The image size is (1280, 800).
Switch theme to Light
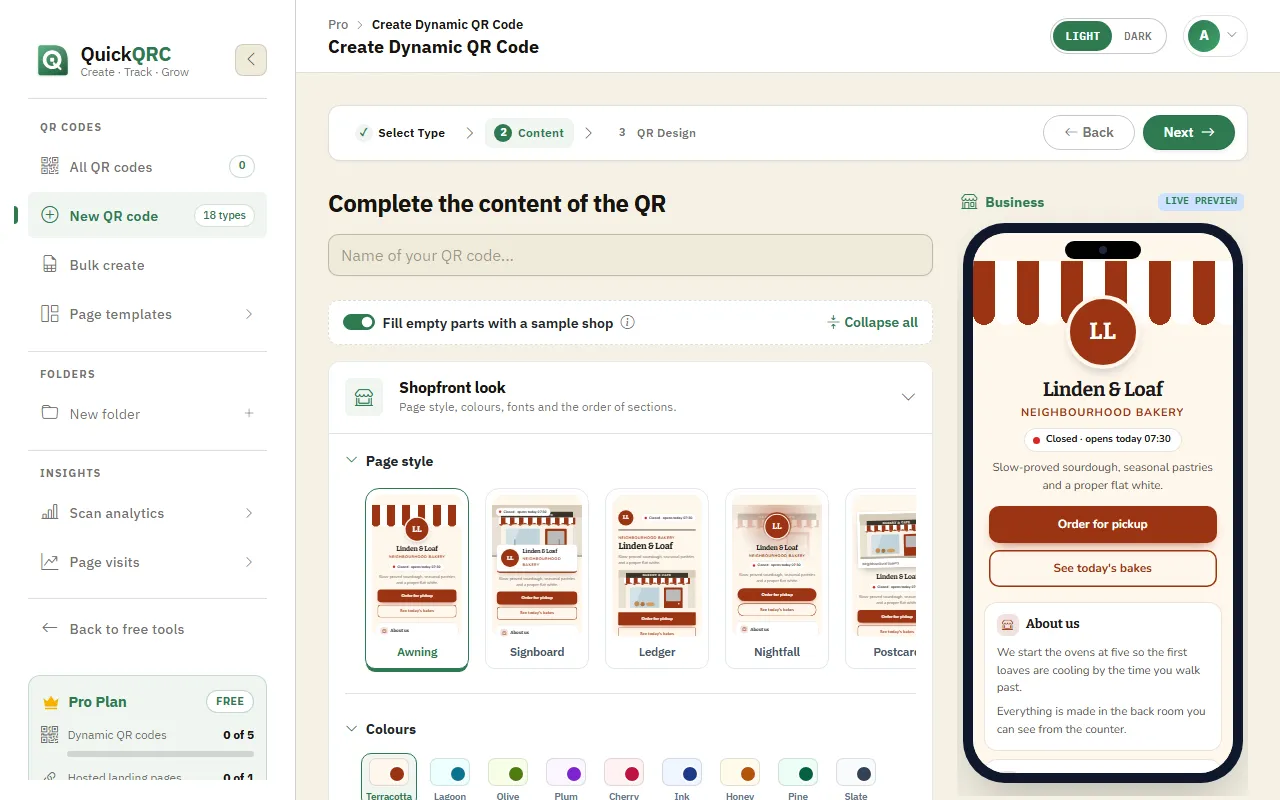(1083, 36)
